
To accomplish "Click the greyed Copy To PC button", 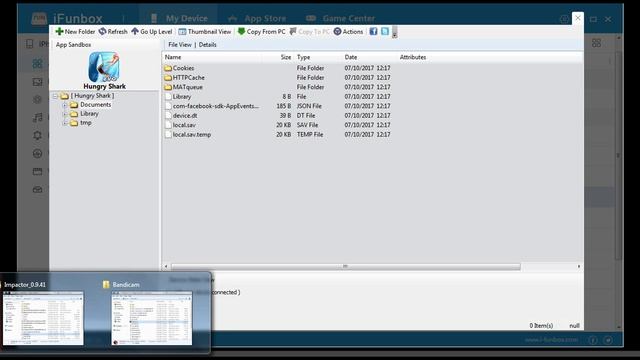I will (x=309, y=31).
